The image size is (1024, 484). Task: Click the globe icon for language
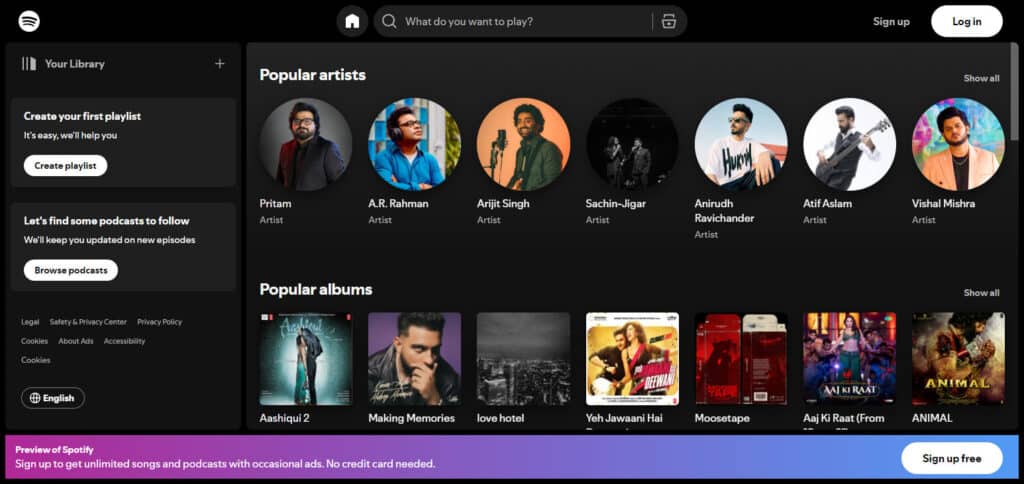(35, 398)
